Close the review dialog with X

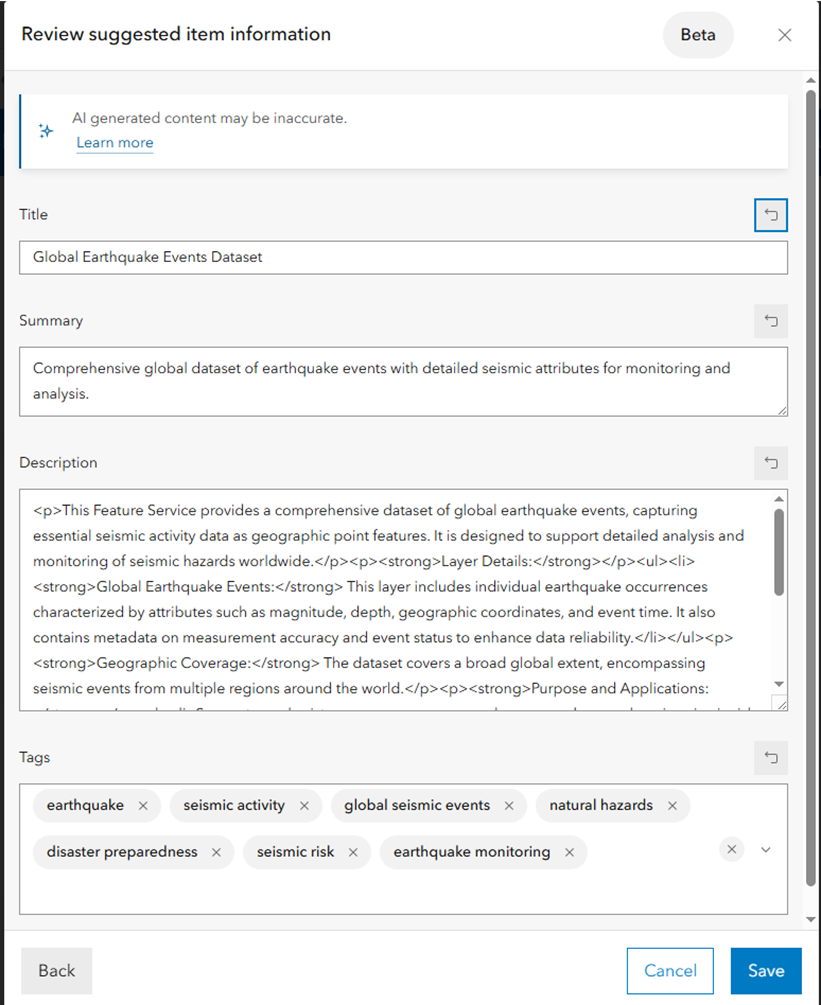[x=785, y=35]
